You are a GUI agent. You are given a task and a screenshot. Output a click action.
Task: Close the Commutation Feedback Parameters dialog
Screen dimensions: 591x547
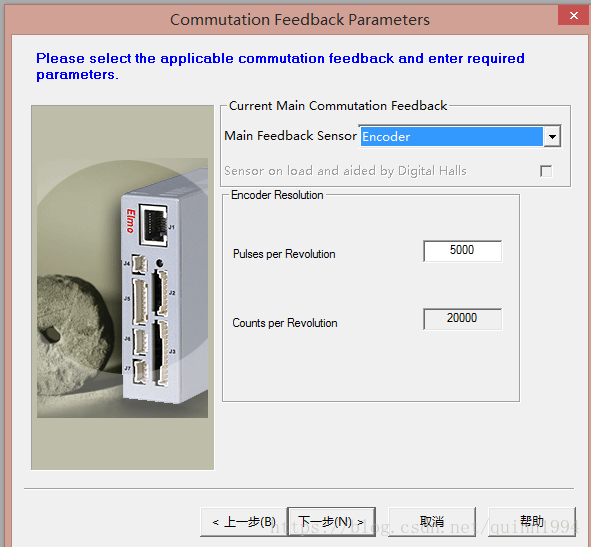(x=574, y=15)
